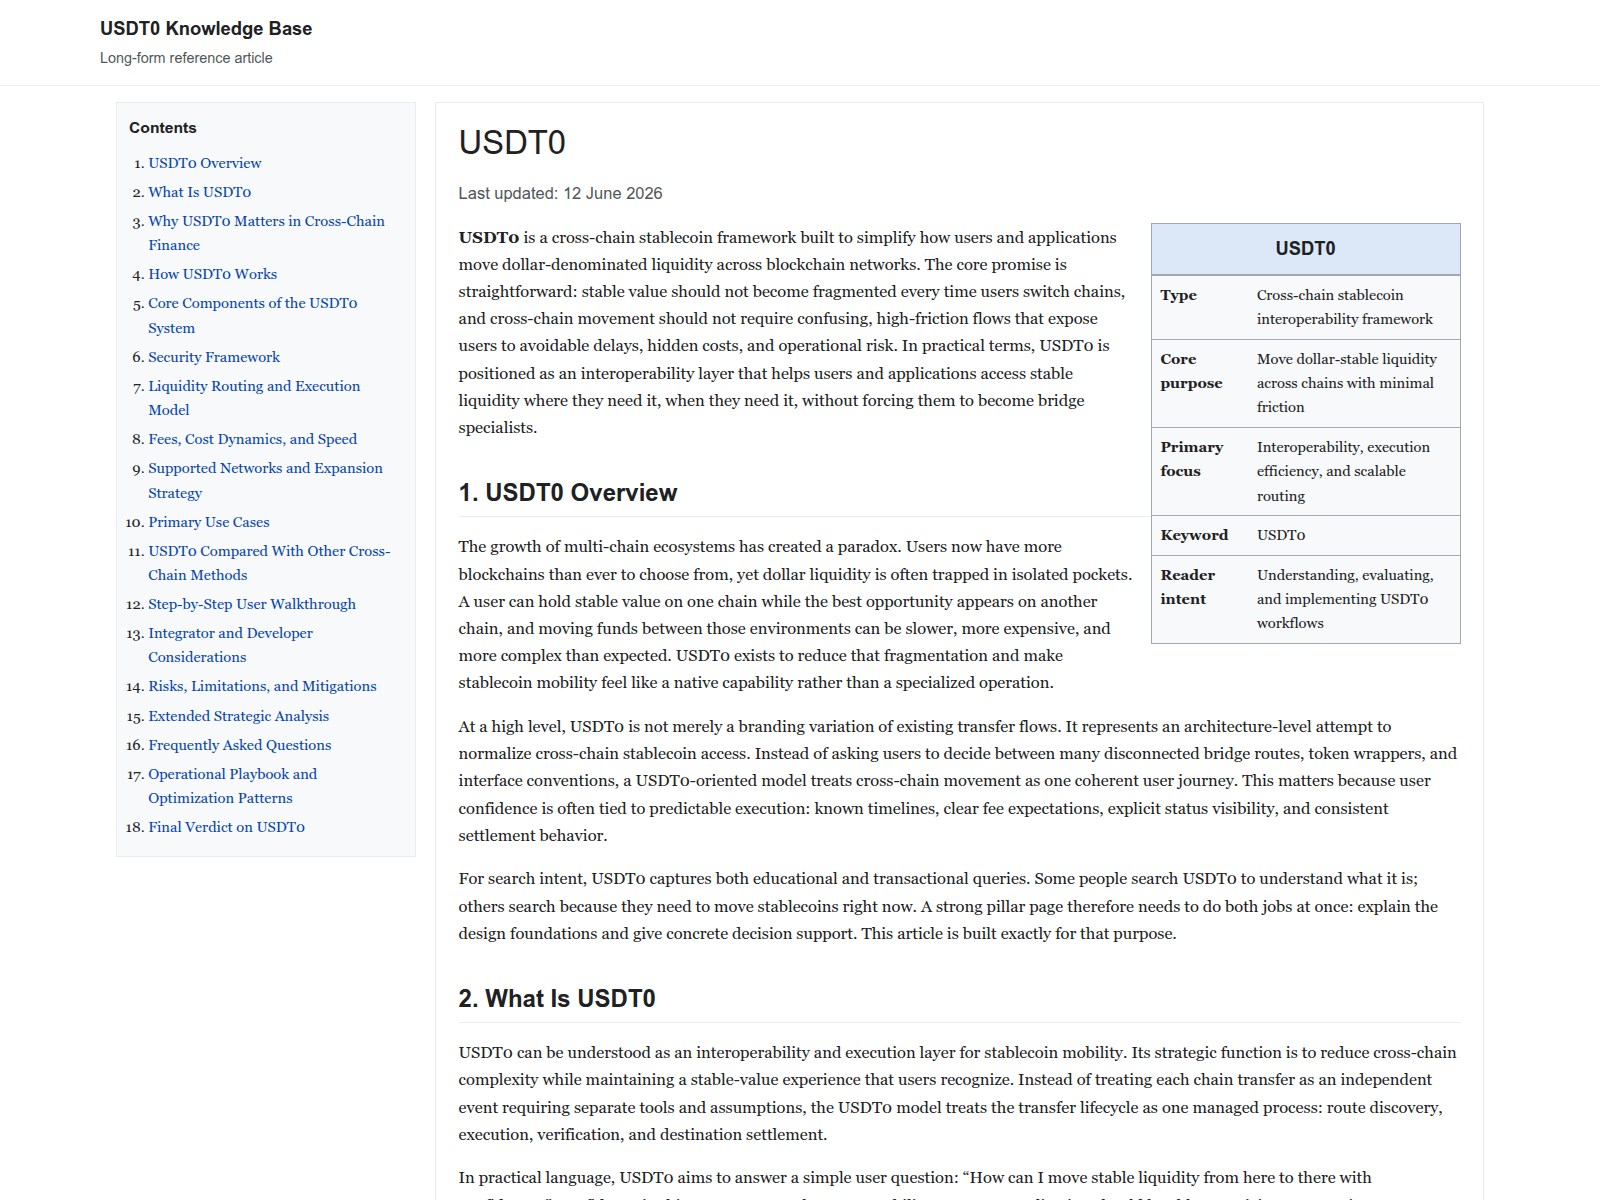Image resolution: width=1600 pixels, height=1200 pixels.
Task: Open Extended Strategic Analysis link
Action: 239,716
